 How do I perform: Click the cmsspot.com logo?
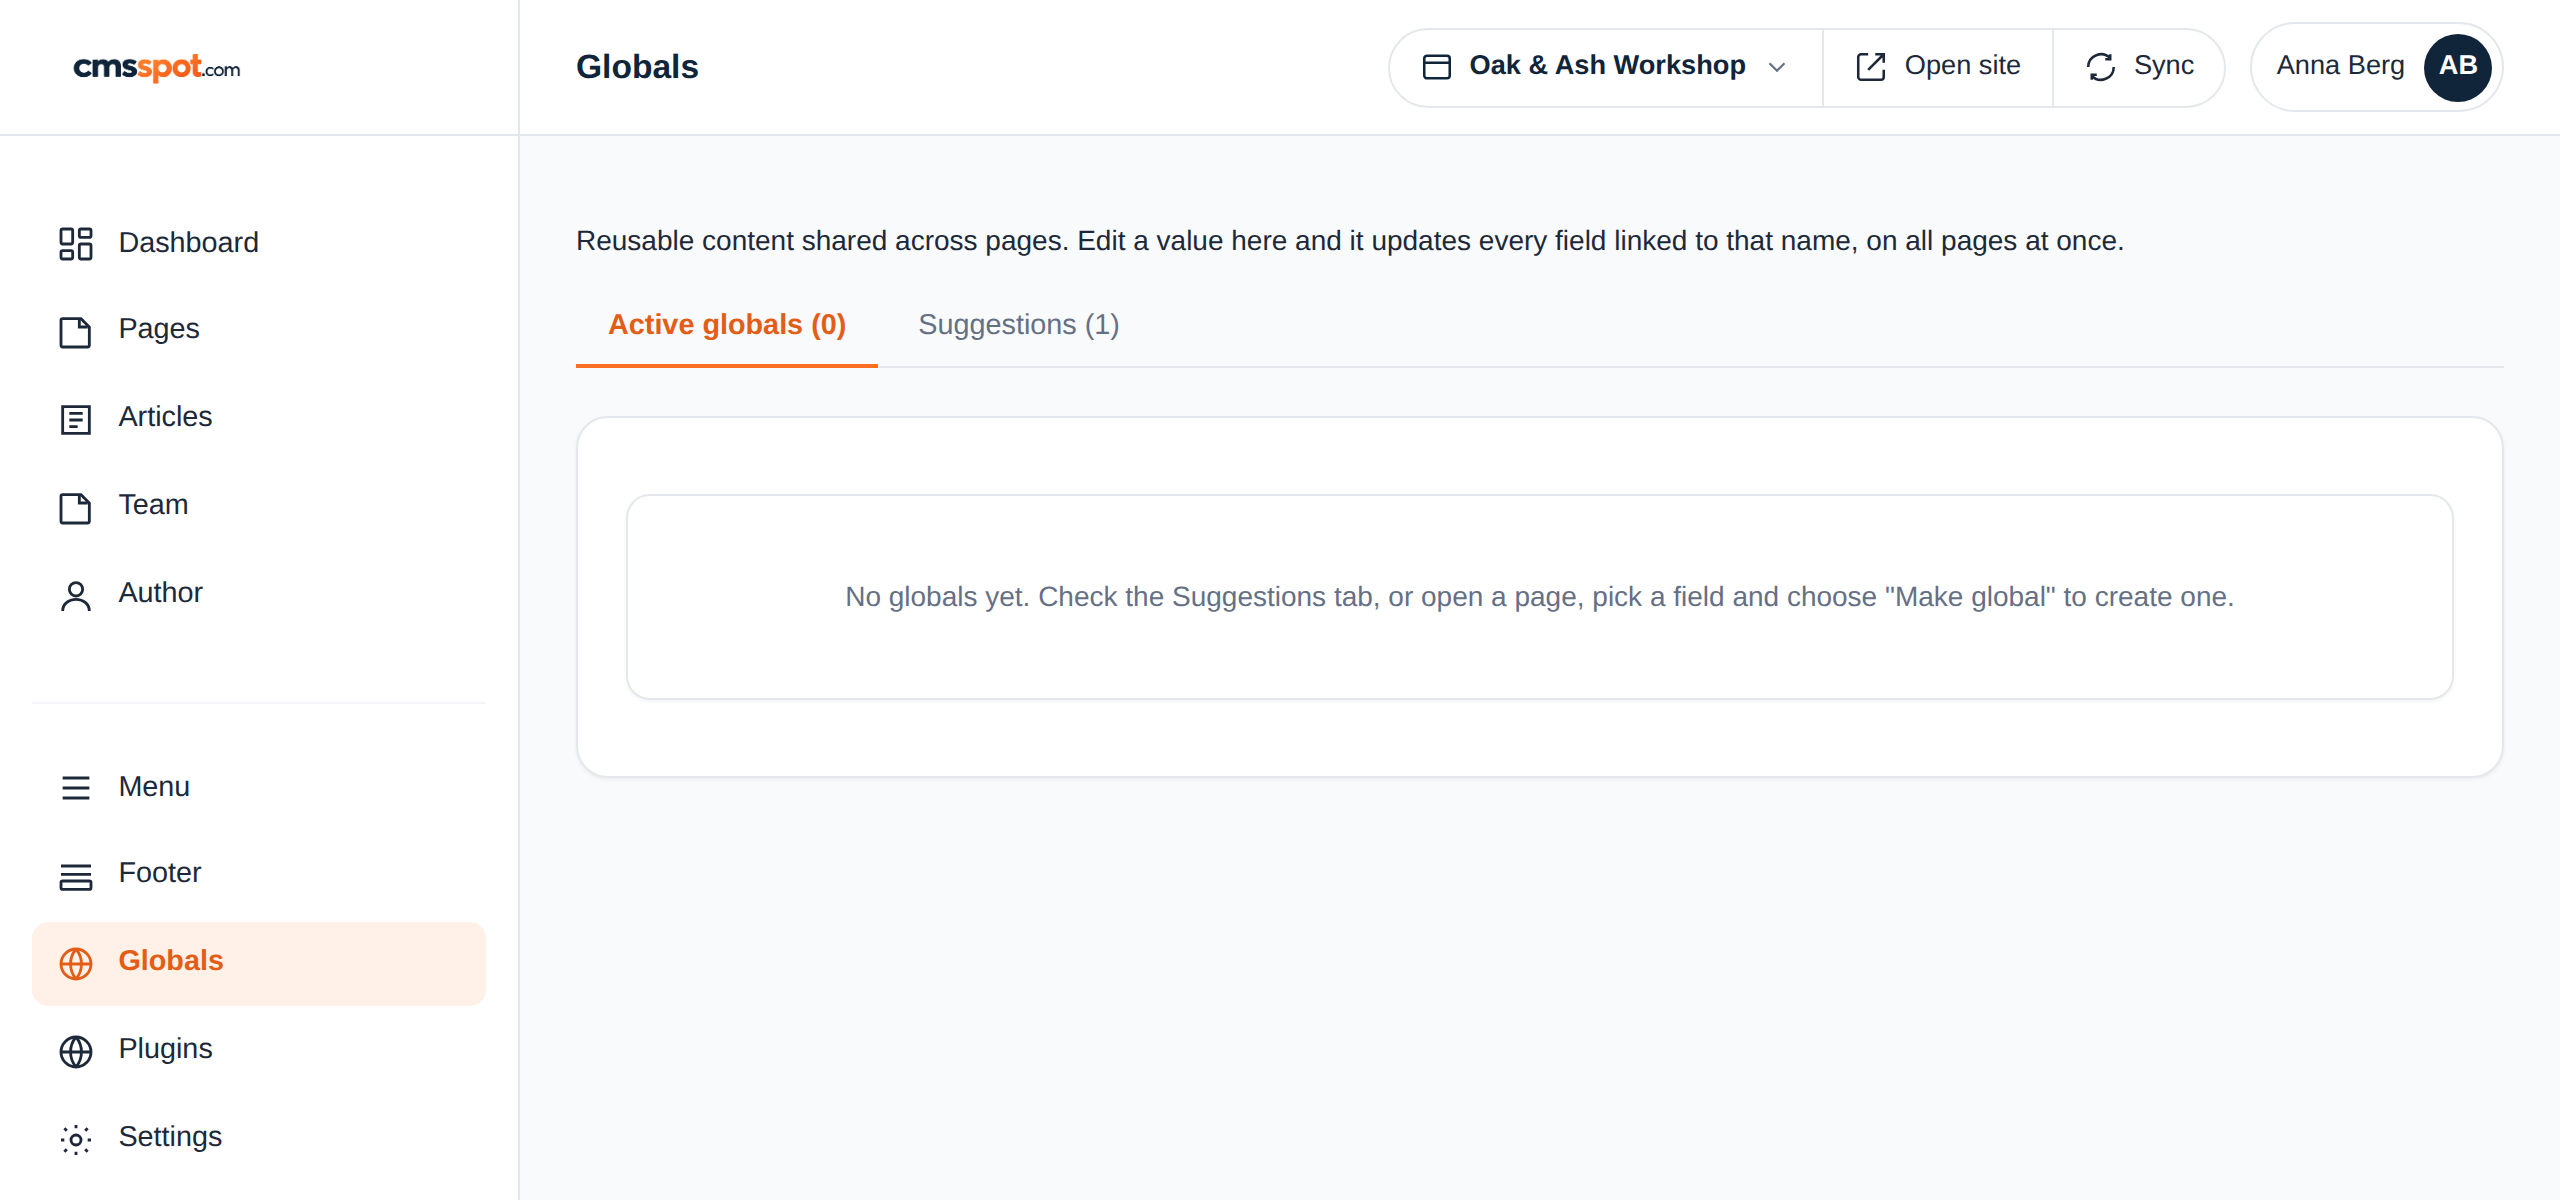click(x=157, y=67)
